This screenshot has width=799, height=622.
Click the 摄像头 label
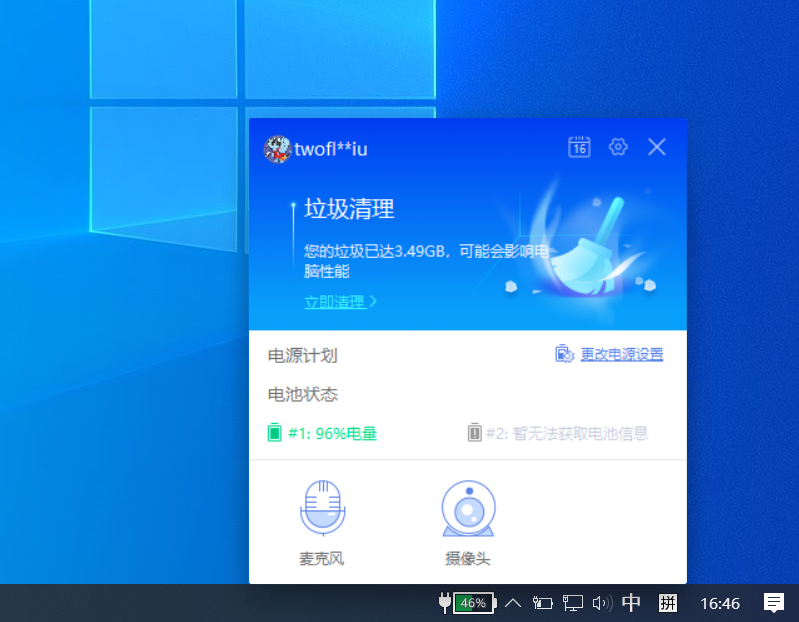point(467,559)
